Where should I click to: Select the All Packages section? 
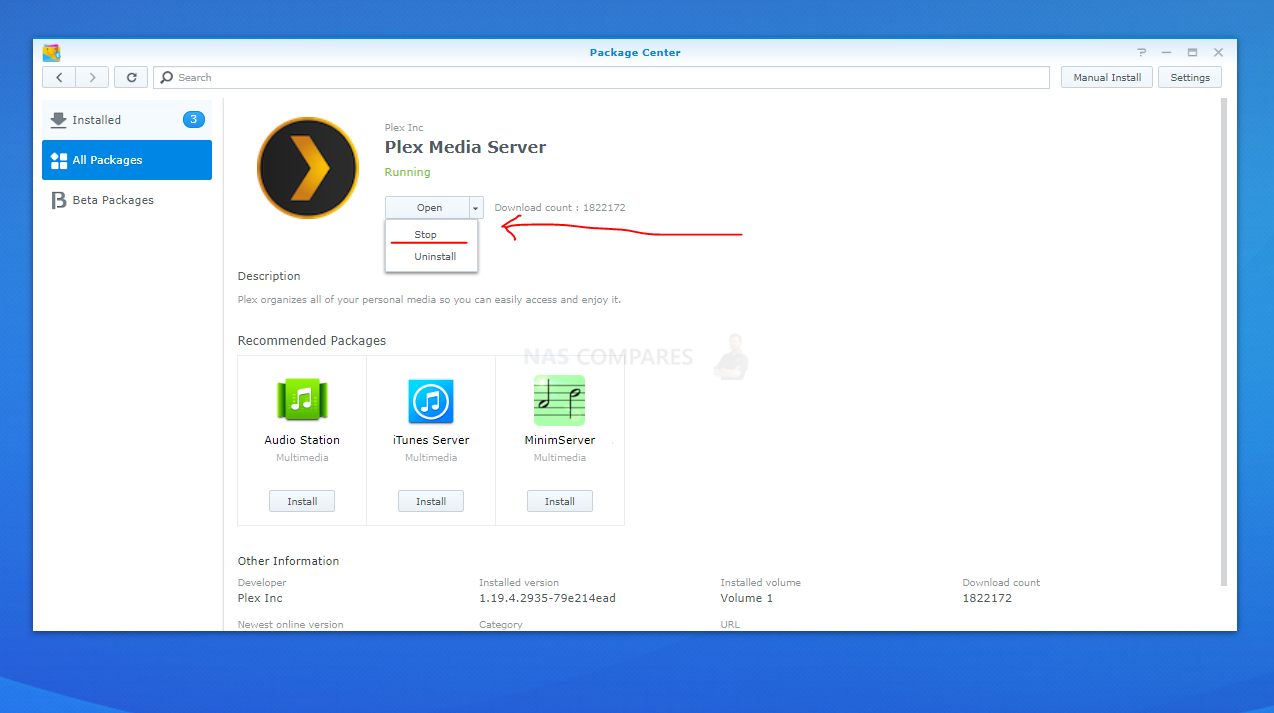127,160
